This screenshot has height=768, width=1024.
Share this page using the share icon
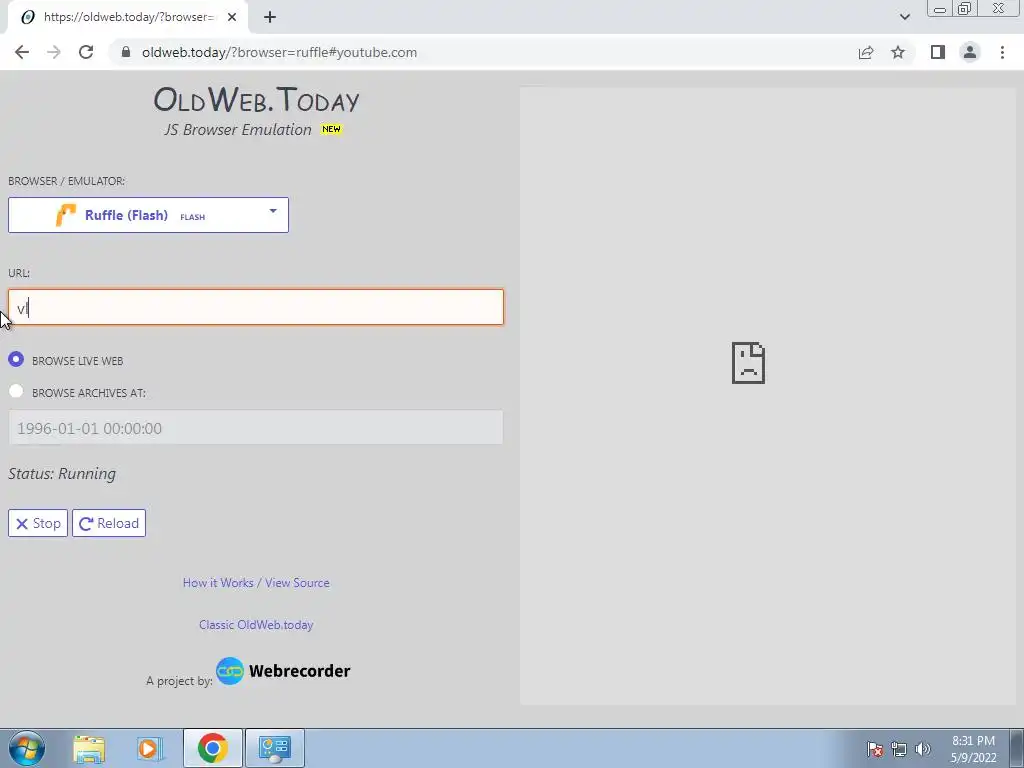(x=866, y=52)
